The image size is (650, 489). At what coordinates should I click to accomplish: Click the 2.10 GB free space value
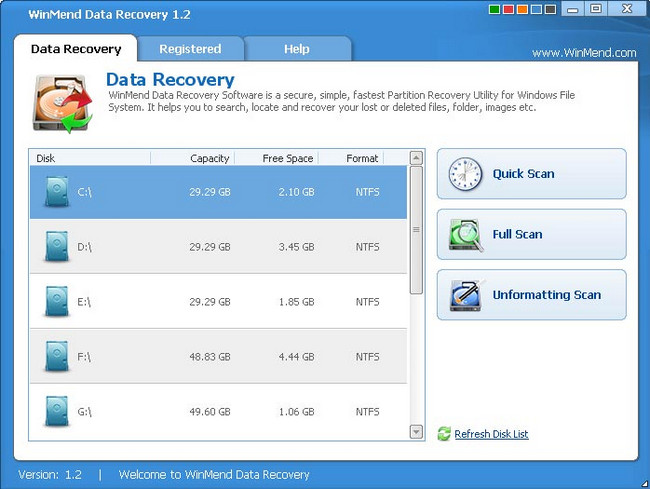(x=296, y=192)
